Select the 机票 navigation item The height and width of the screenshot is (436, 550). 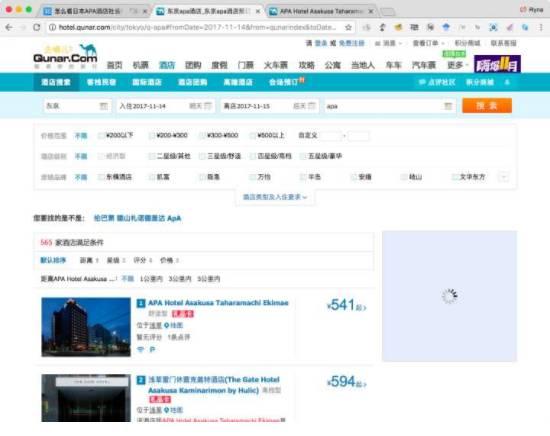(140, 65)
